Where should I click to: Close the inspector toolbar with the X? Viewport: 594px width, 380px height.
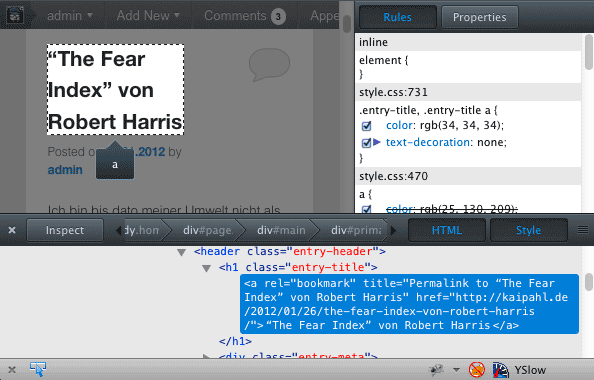[12, 230]
